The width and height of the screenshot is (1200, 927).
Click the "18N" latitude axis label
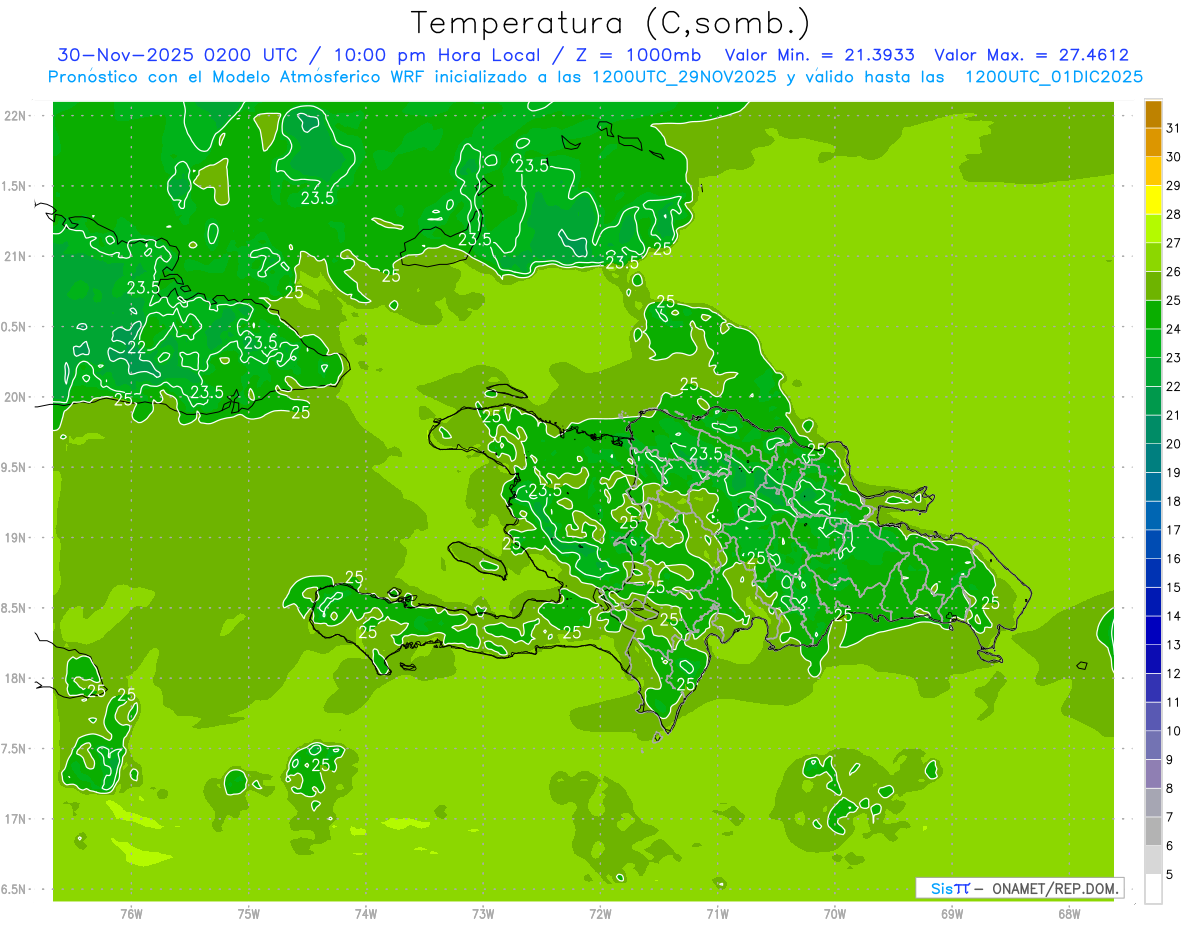point(16,678)
